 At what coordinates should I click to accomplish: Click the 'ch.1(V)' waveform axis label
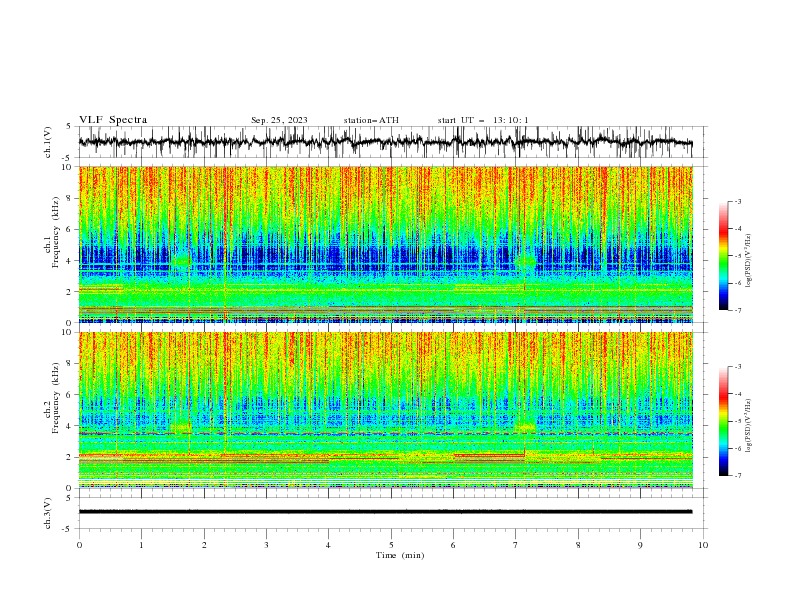(x=48, y=142)
